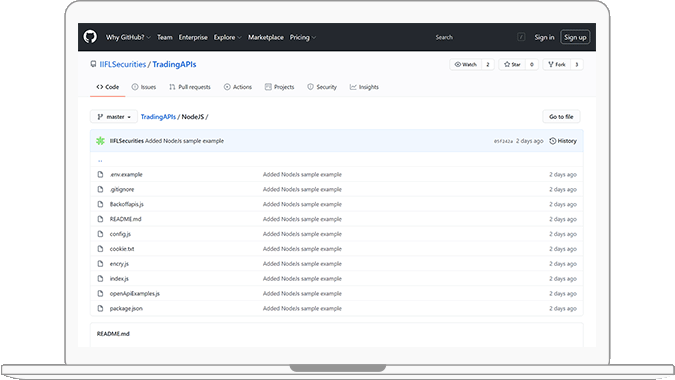This screenshot has height=380, width=675.
Task: Open the commit hash link in commit bar
Action: click(x=503, y=141)
